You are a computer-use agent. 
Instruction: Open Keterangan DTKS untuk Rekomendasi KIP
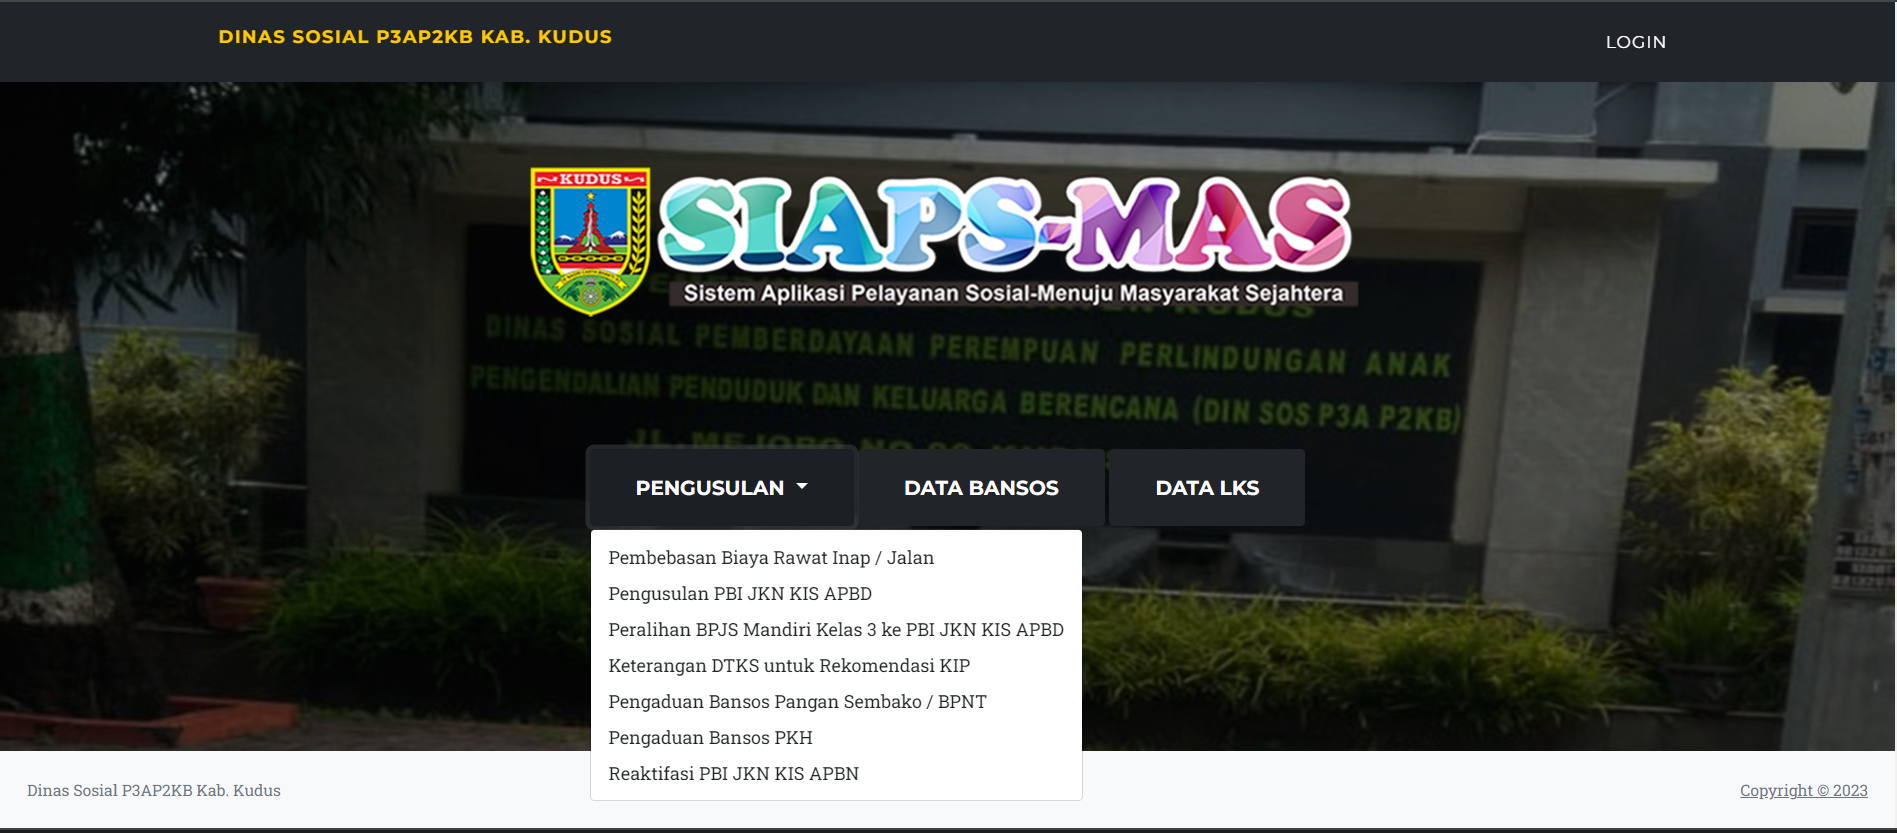pyautogui.click(x=789, y=666)
